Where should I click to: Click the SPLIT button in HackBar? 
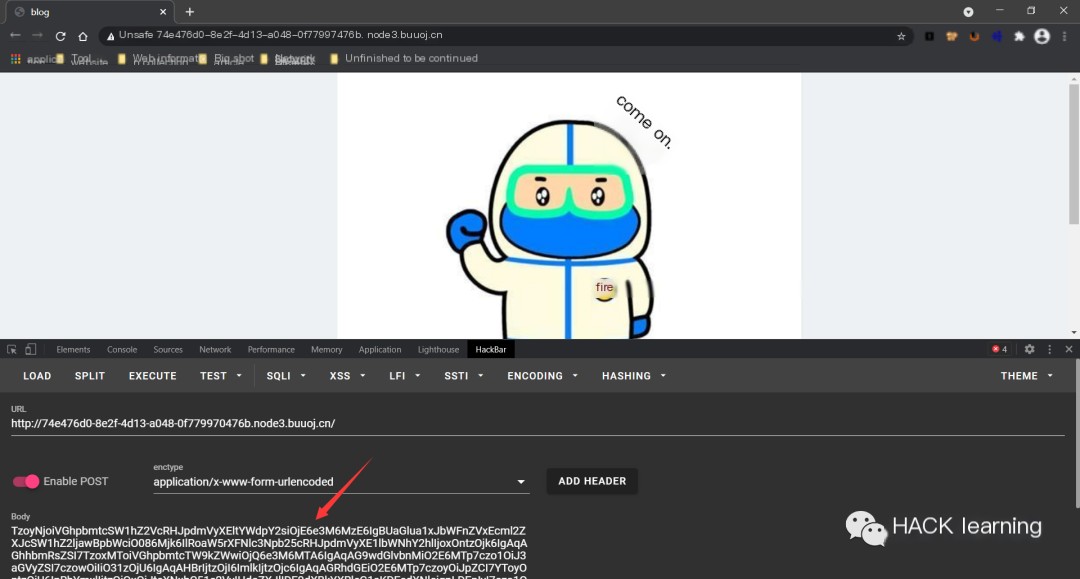(90, 376)
